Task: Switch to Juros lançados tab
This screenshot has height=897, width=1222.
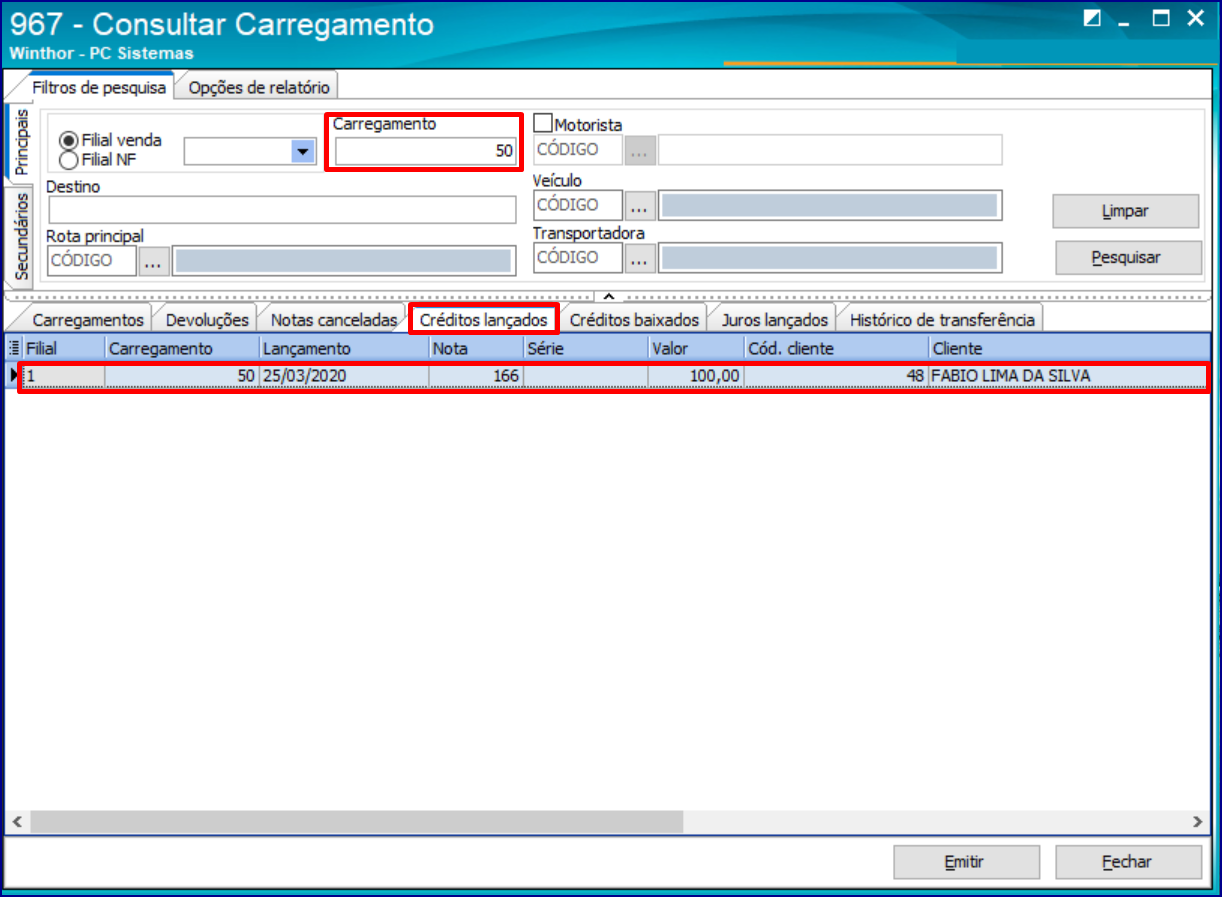Action: click(x=775, y=320)
